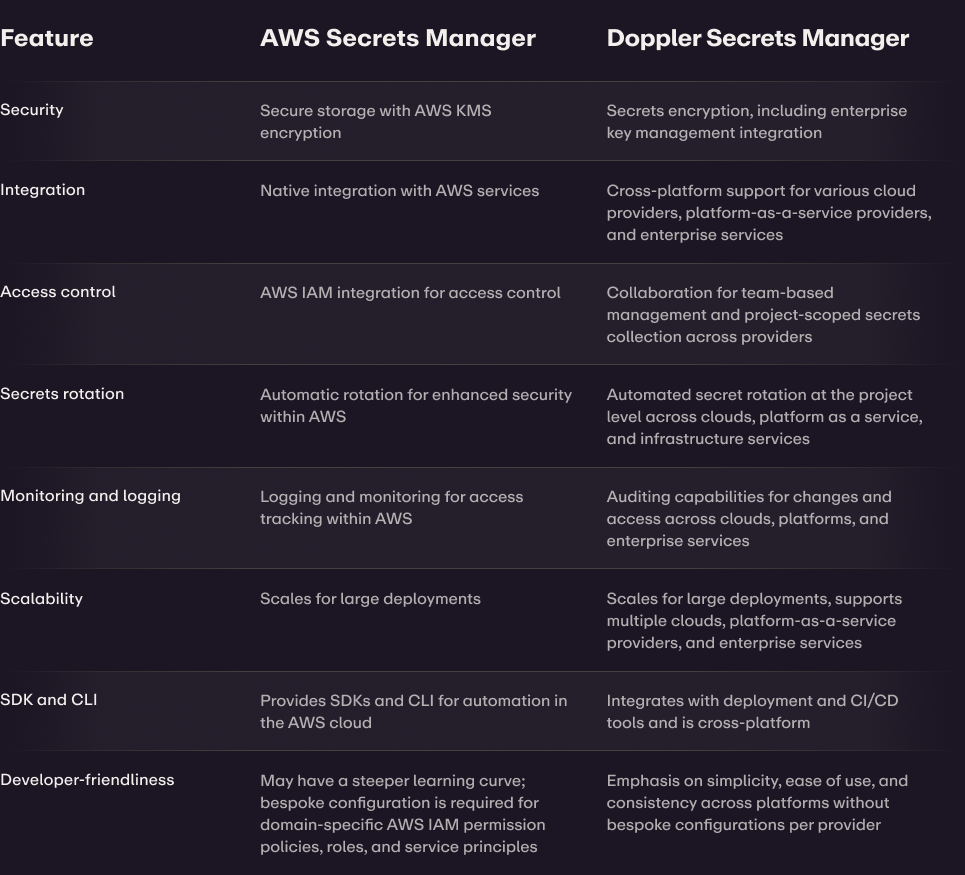Click the 'Doppler Secrets Manager' column header

(758, 38)
